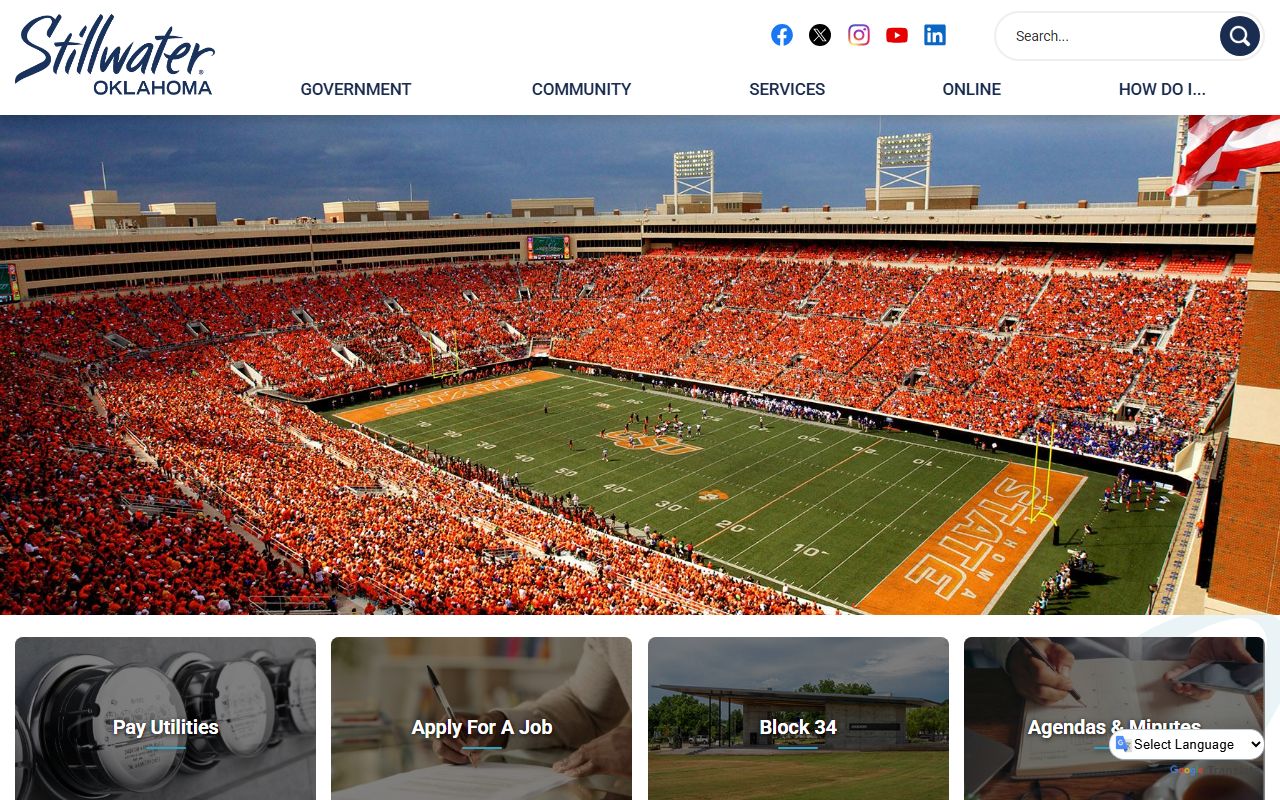Open the Community menu
Viewport: 1280px width, 800px height.
(x=581, y=89)
